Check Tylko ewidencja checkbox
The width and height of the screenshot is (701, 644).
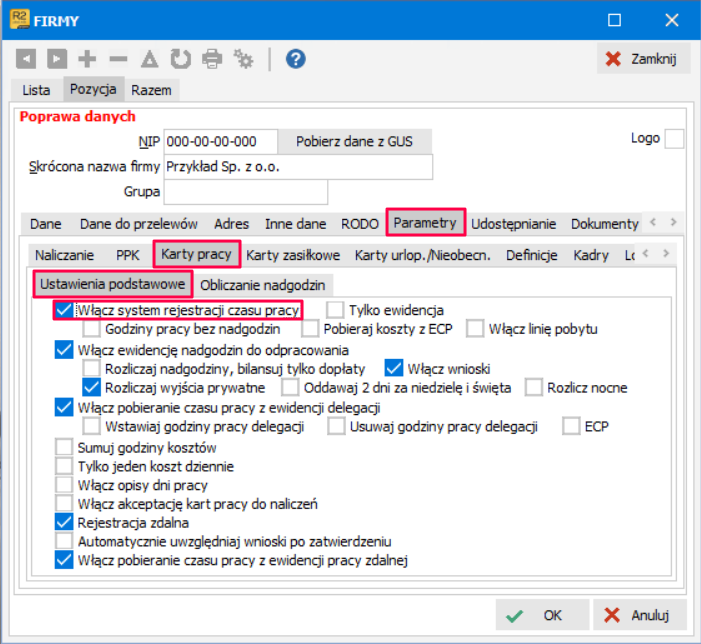(x=335, y=310)
